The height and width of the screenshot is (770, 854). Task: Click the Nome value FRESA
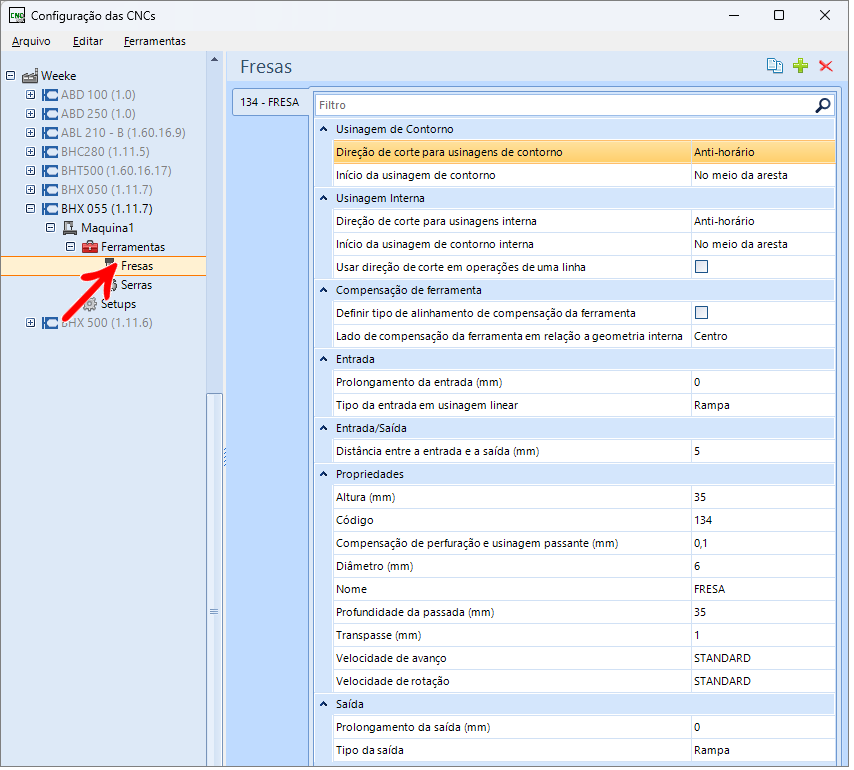click(x=762, y=589)
